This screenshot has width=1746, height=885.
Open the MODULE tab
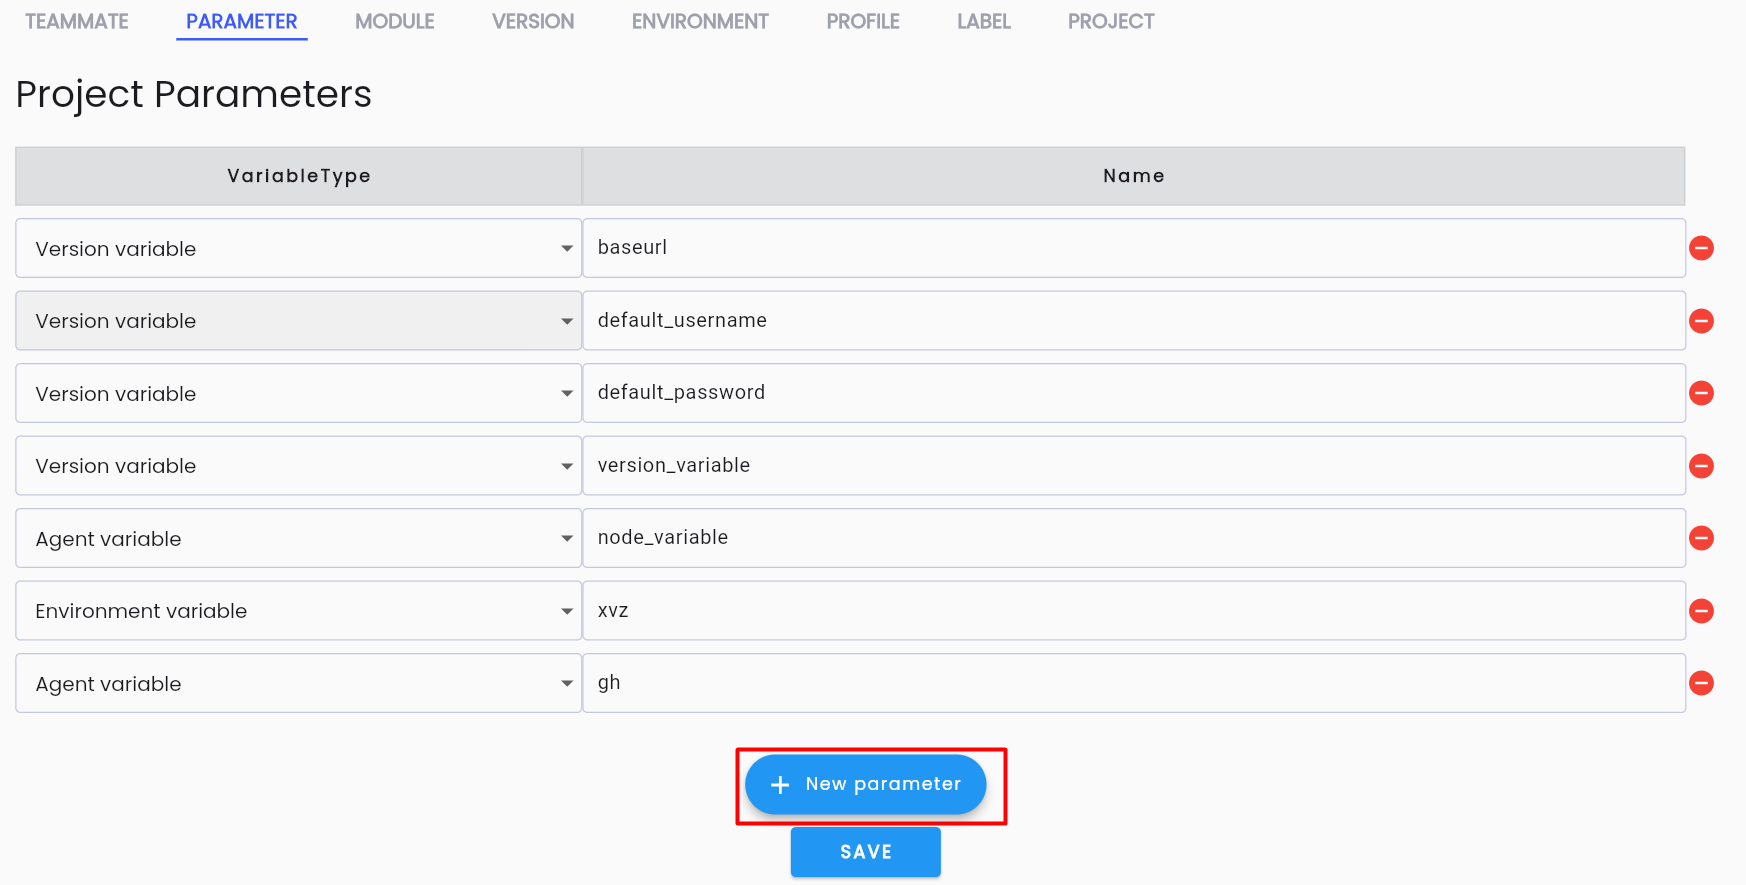pos(395,21)
